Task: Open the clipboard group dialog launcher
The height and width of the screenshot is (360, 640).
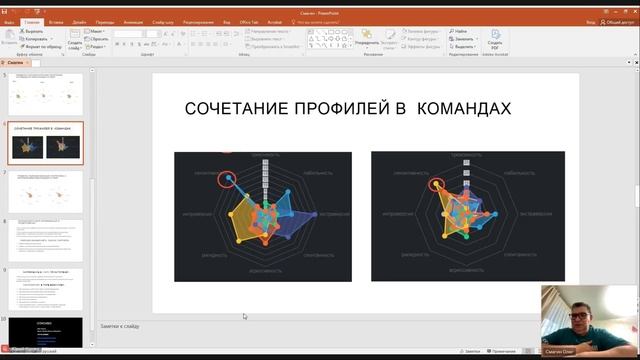Action: click(63, 54)
